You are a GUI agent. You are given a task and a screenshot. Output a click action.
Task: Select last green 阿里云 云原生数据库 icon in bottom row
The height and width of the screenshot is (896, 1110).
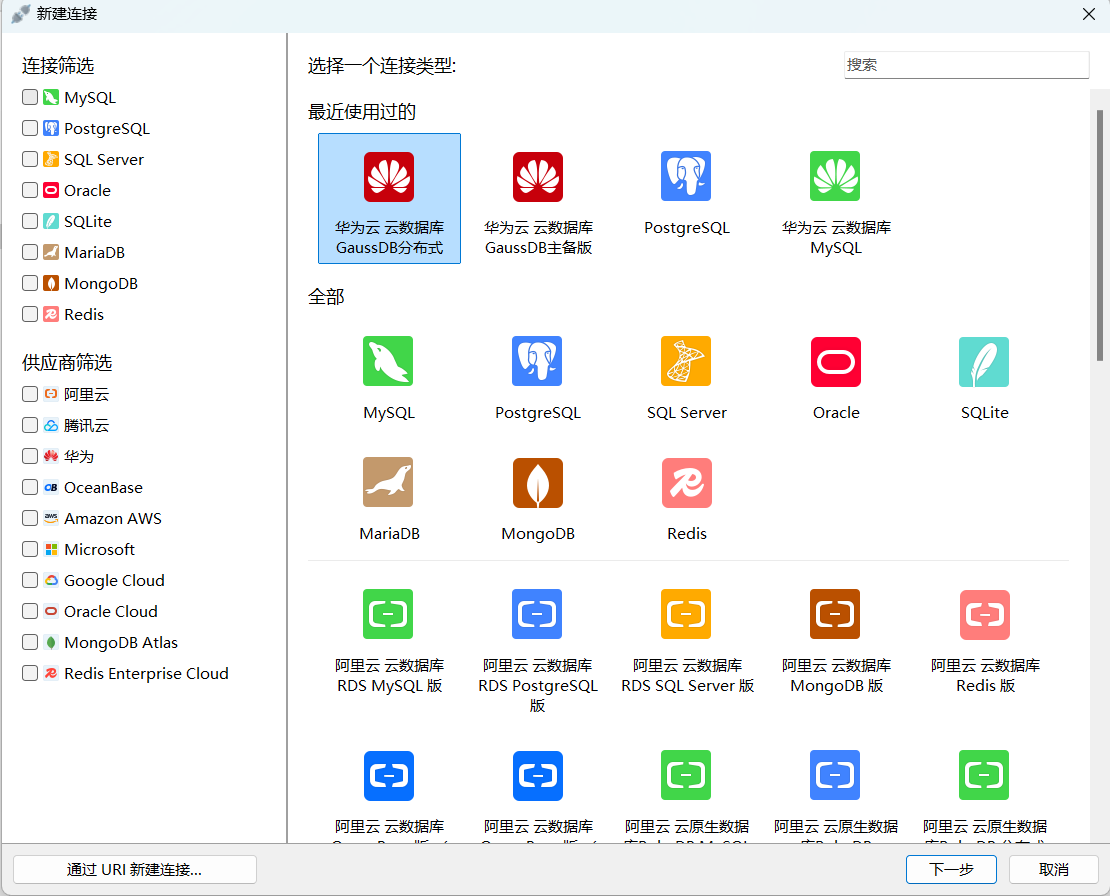coord(984,775)
